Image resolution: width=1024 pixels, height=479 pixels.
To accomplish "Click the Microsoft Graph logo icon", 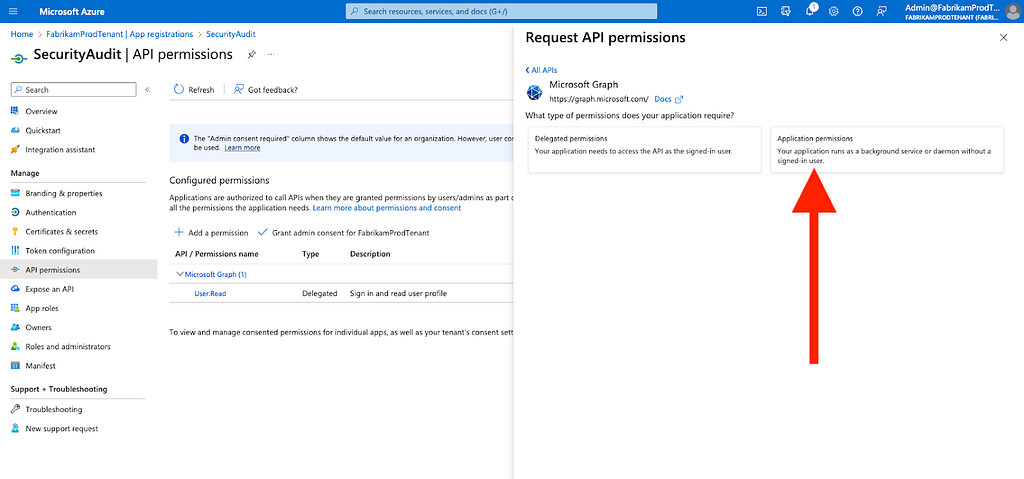I will click(x=534, y=92).
